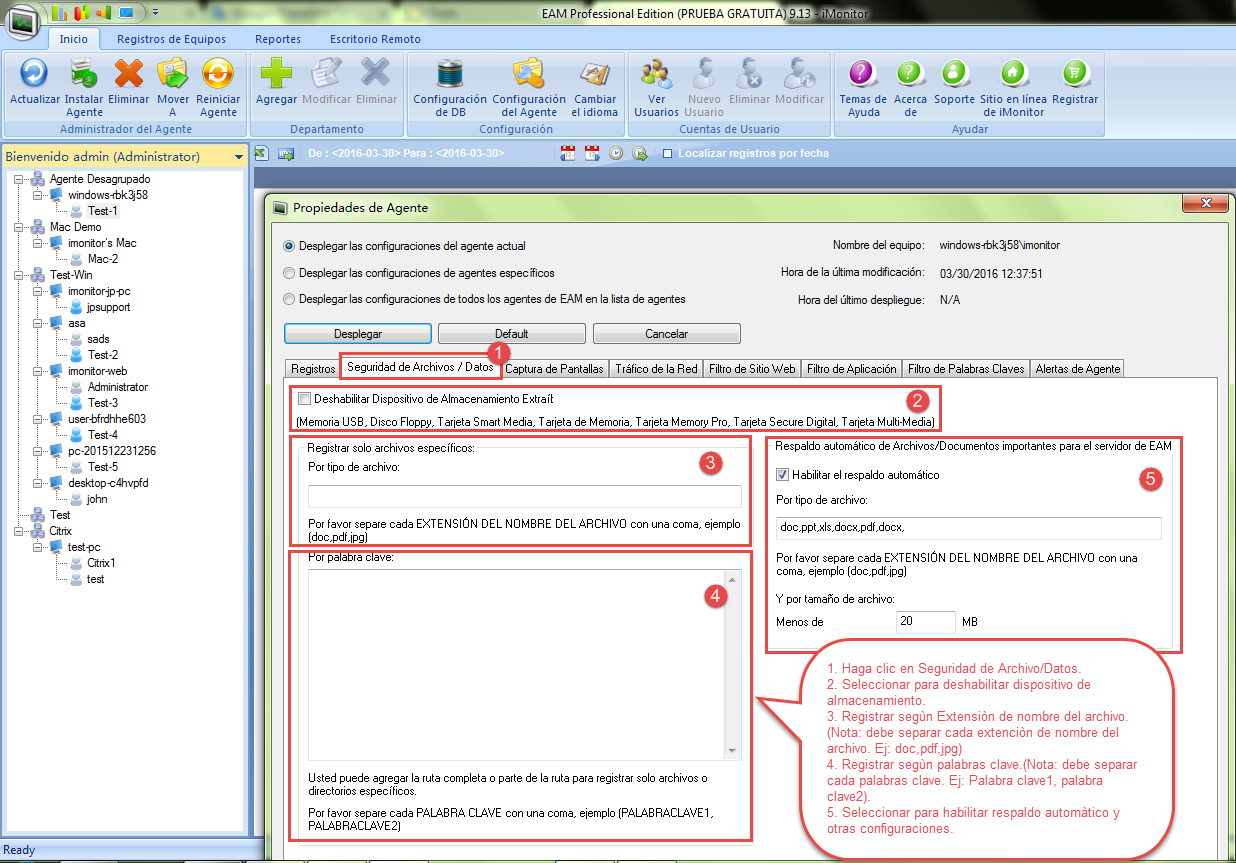Enable Localizar registros por fecha checkbox
Screen dimensions: 1236x863
point(668,154)
